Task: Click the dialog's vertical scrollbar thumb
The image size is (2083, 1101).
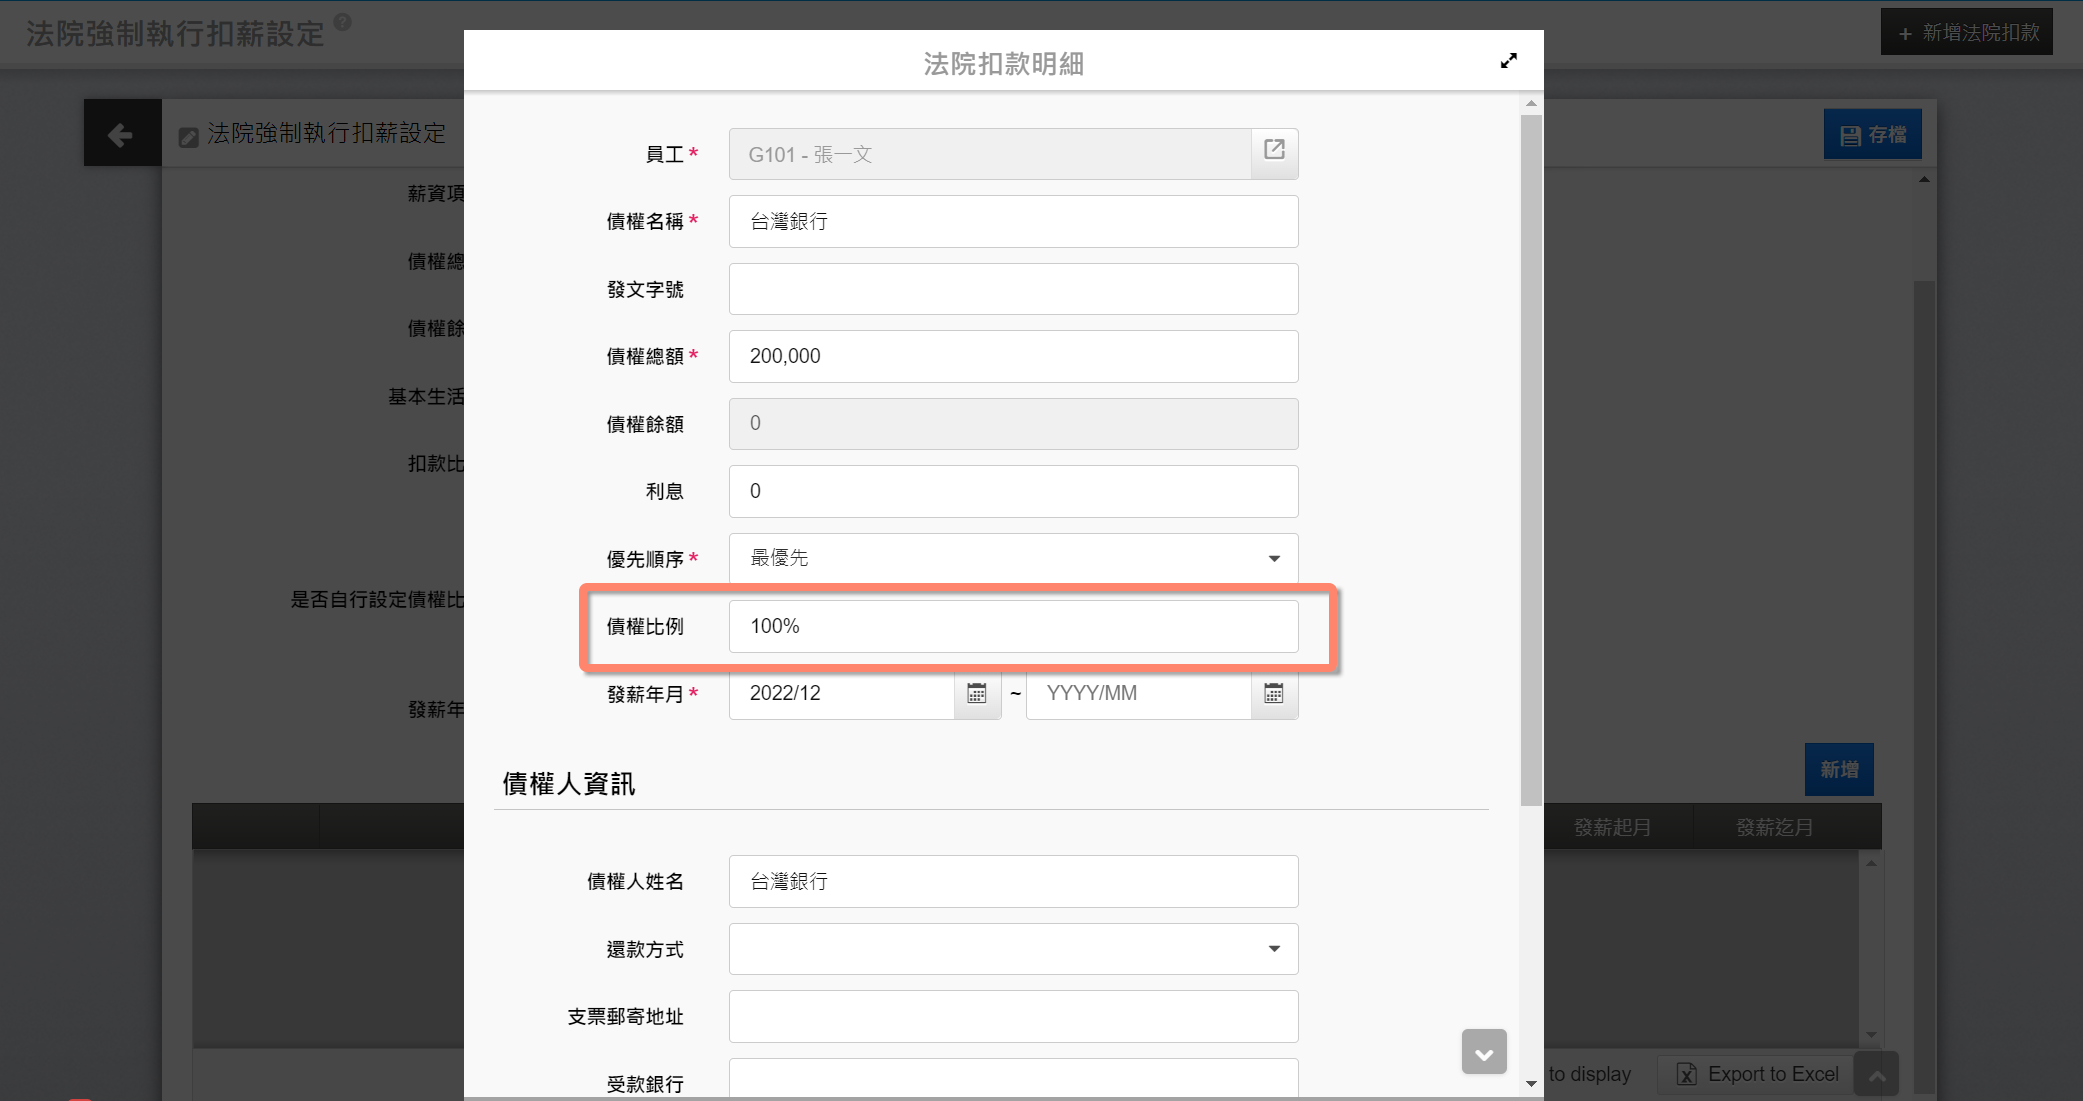Action: pyautogui.click(x=1530, y=460)
